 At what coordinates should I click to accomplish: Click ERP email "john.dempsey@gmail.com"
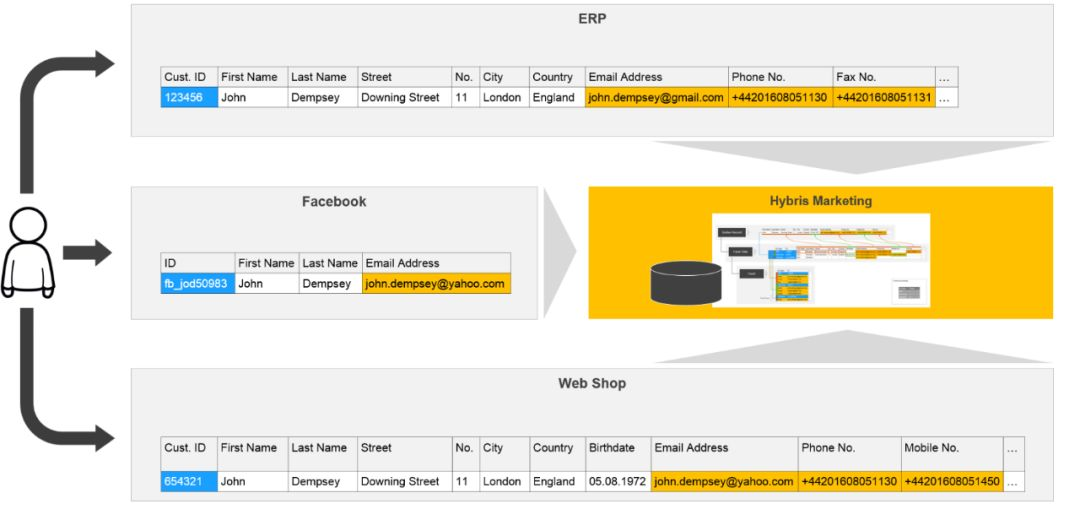coord(656,98)
